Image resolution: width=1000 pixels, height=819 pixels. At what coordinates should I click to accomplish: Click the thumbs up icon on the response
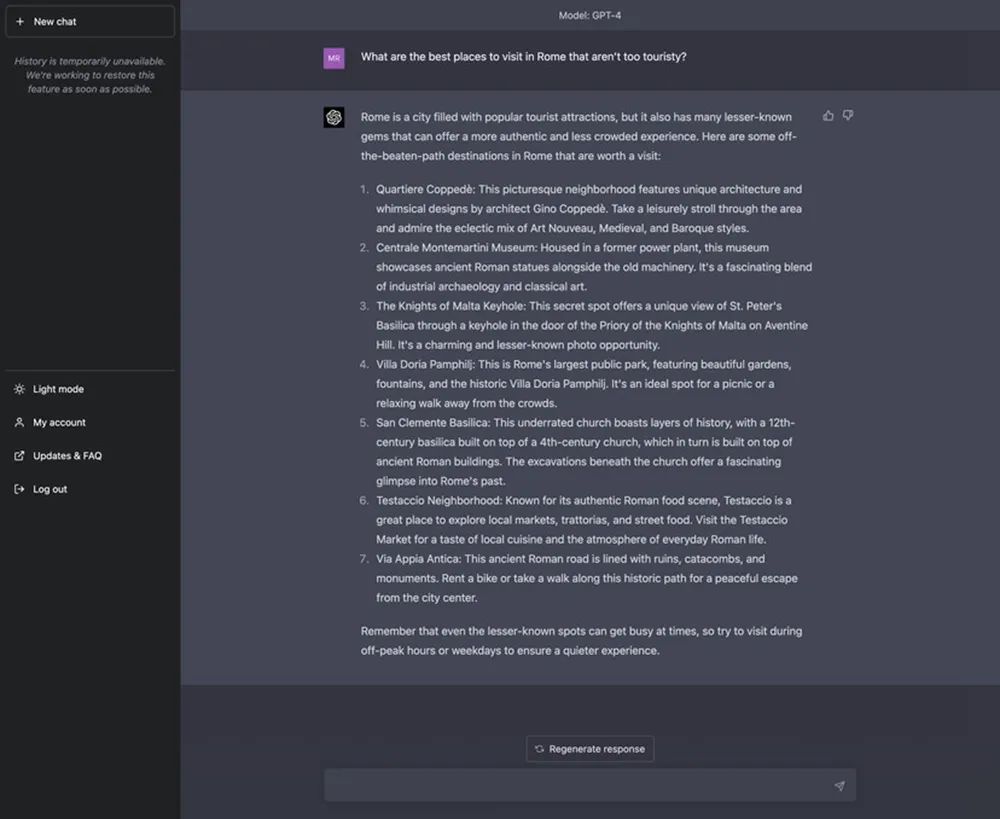coord(828,116)
